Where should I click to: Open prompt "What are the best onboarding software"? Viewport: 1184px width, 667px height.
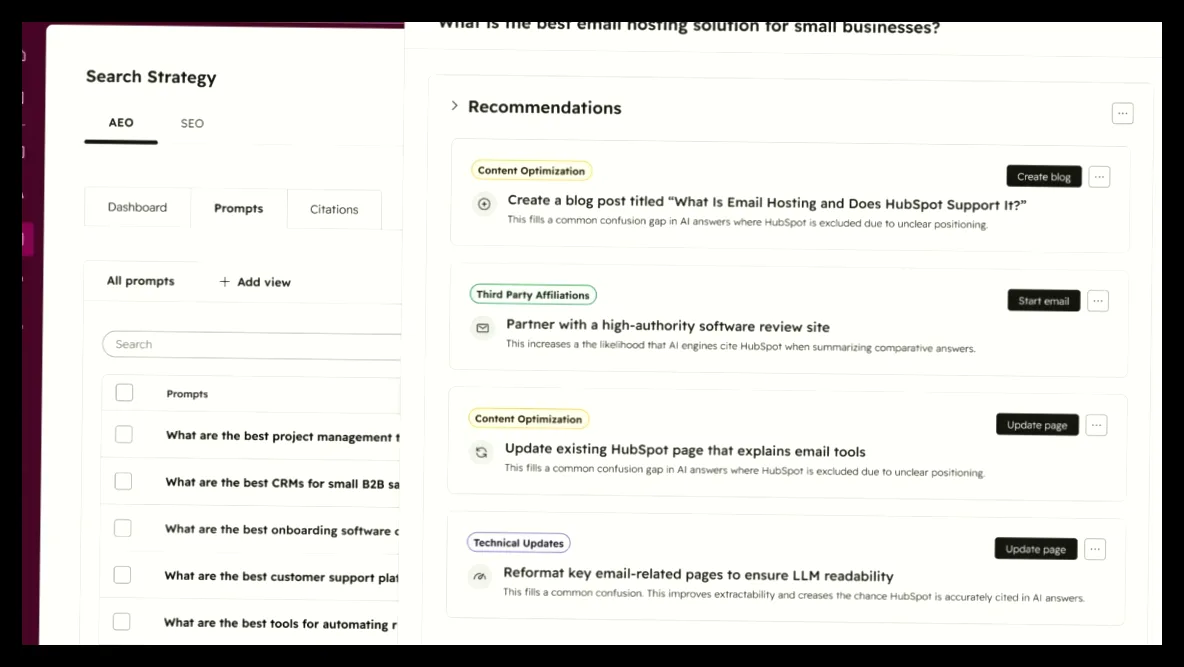tap(282, 530)
